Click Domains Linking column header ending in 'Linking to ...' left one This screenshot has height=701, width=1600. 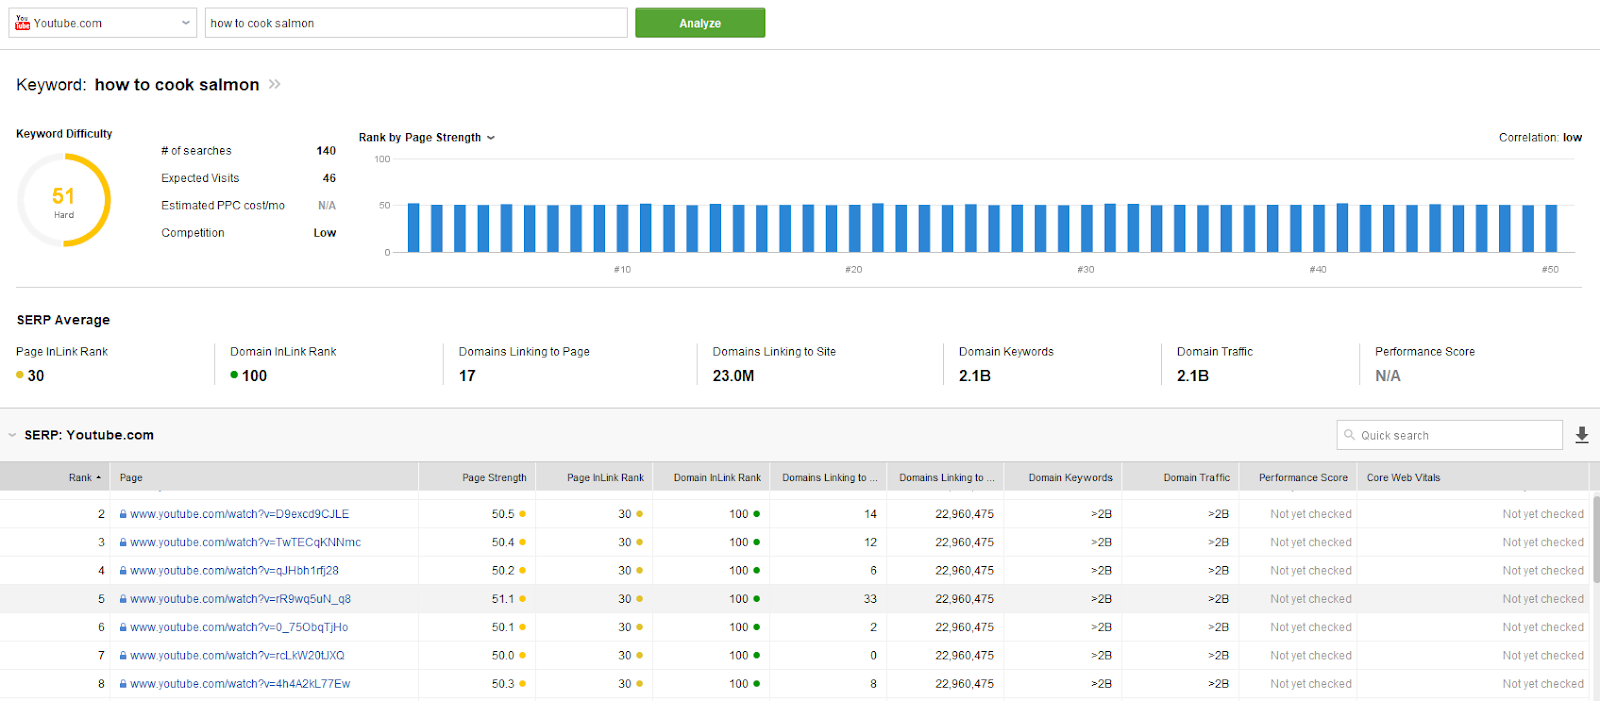click(829, 478)
